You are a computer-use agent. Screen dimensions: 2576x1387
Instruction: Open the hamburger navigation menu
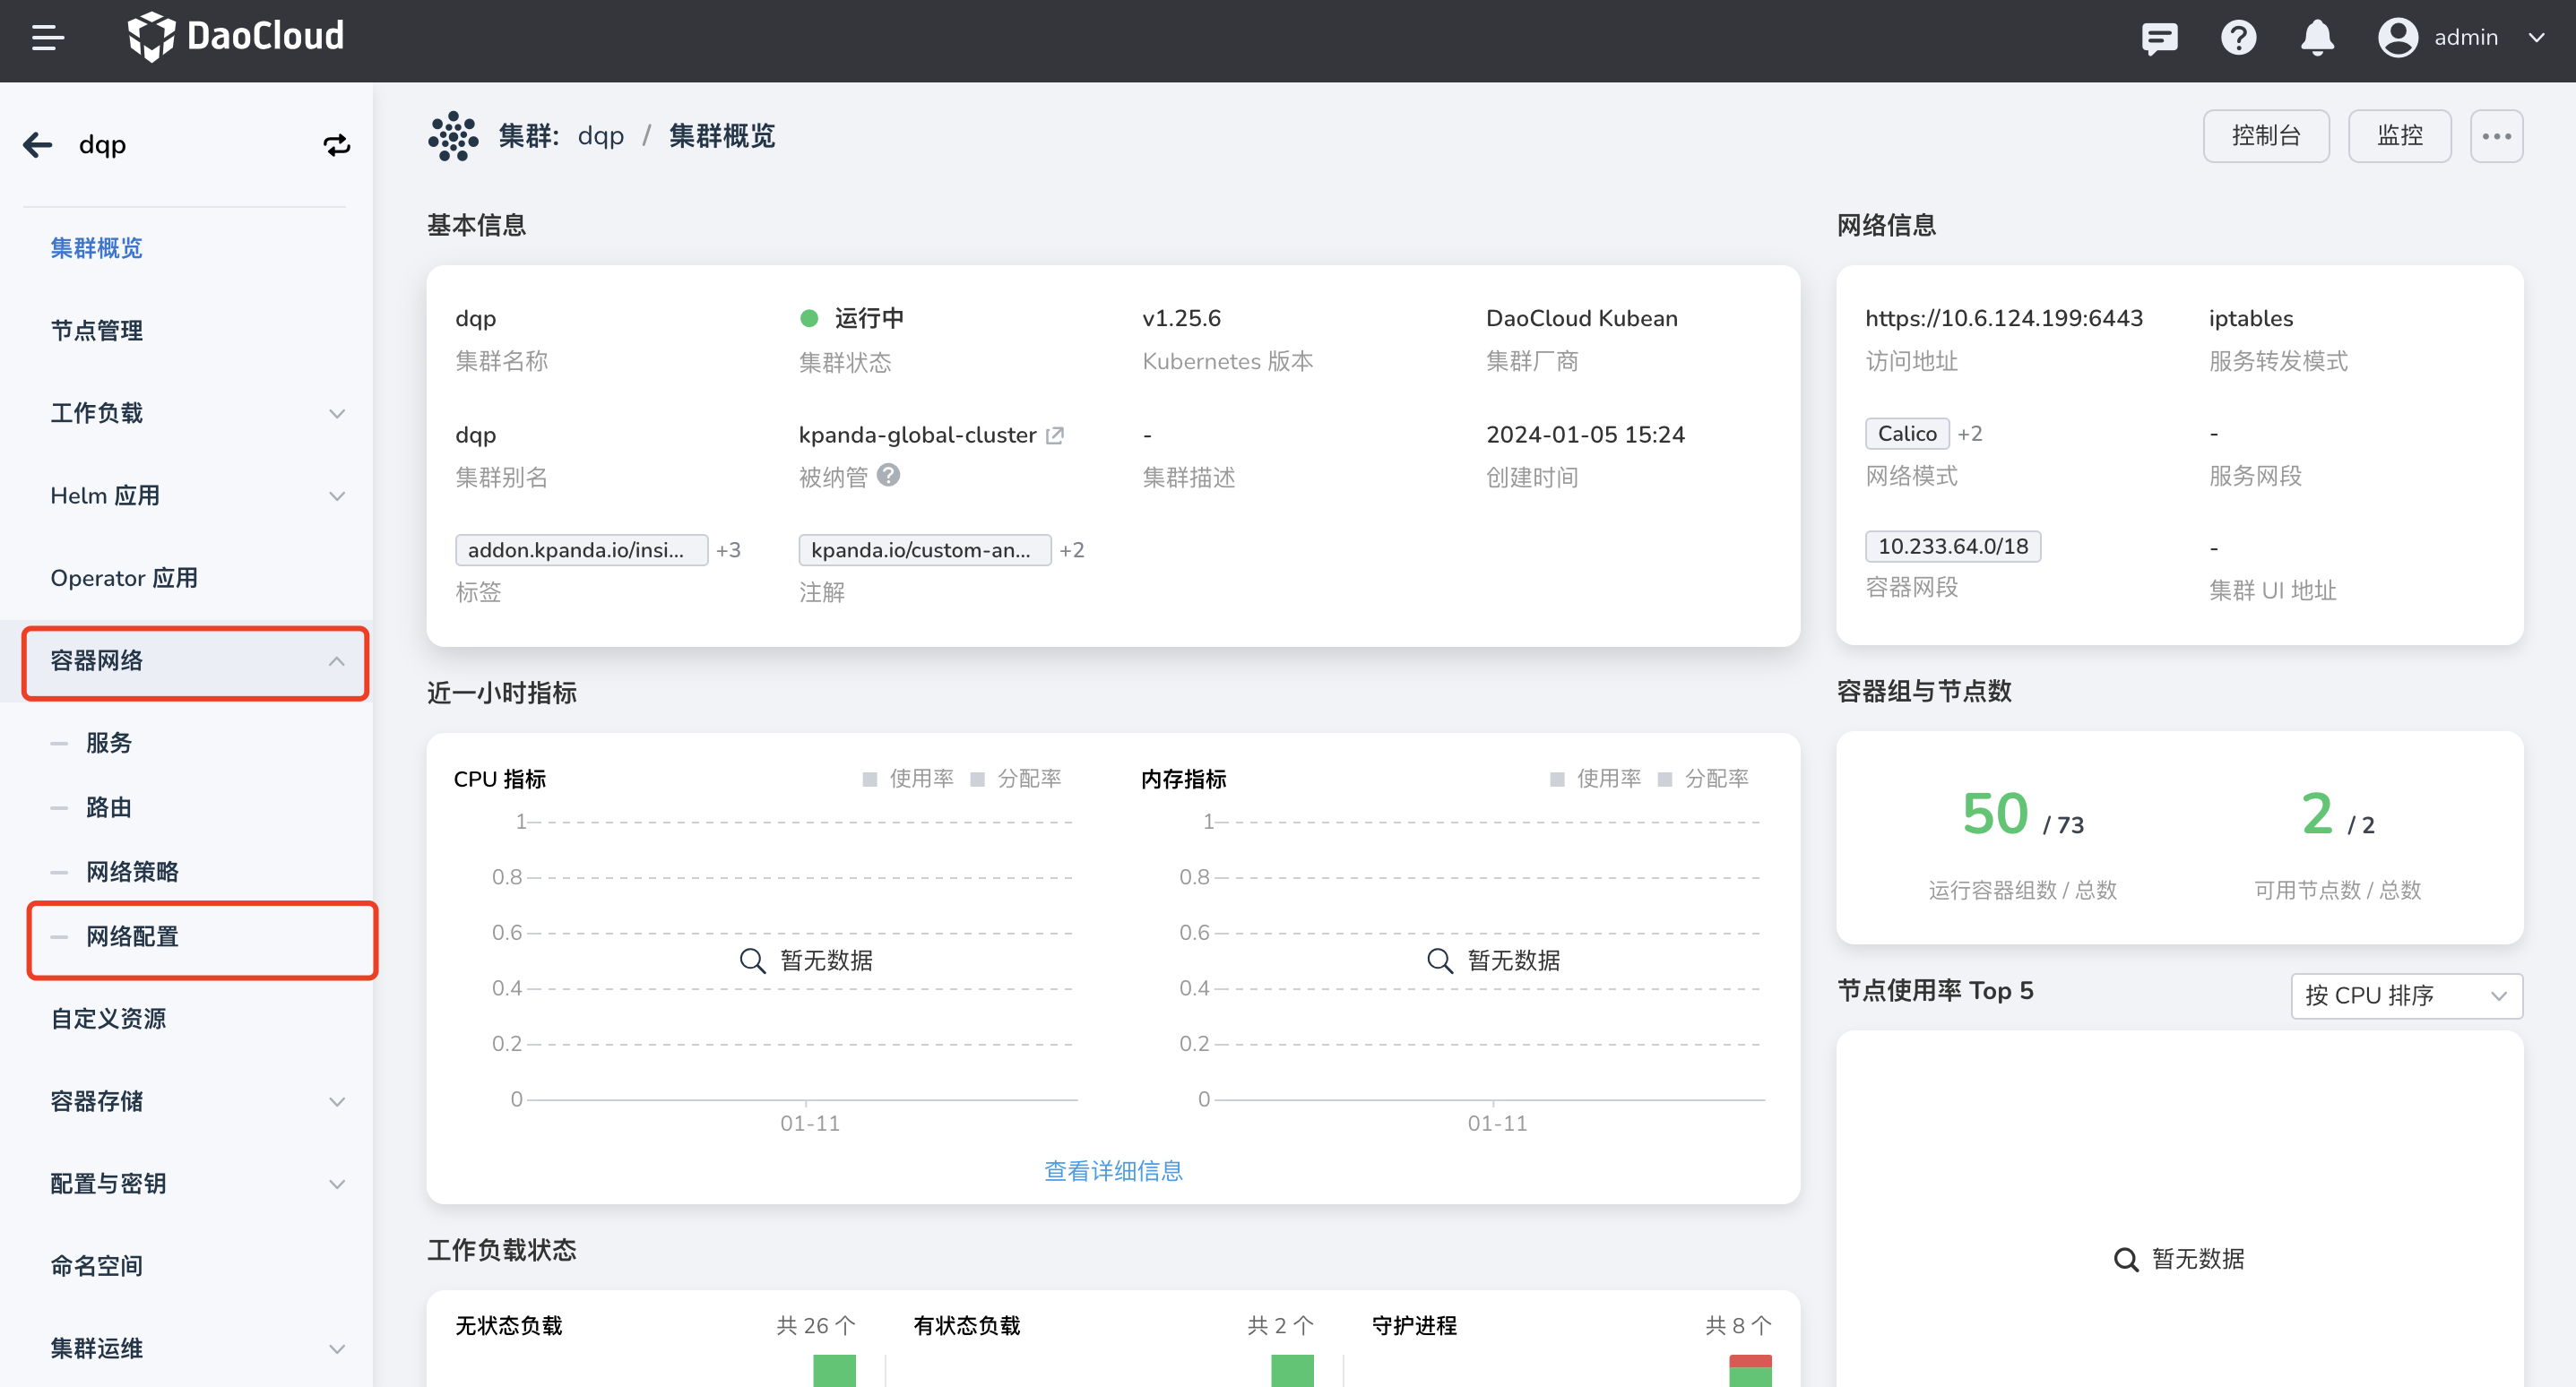tap(46, 38)
